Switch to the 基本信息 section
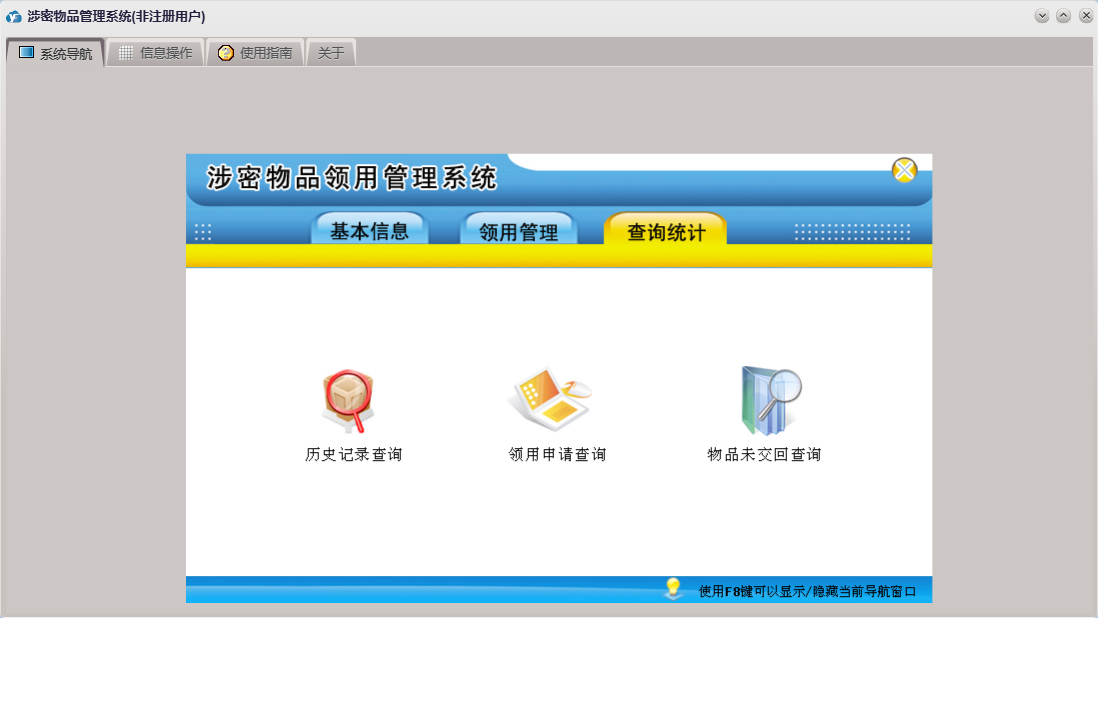The width and height of the screenshot is (1098, 723). coord(369,229)
